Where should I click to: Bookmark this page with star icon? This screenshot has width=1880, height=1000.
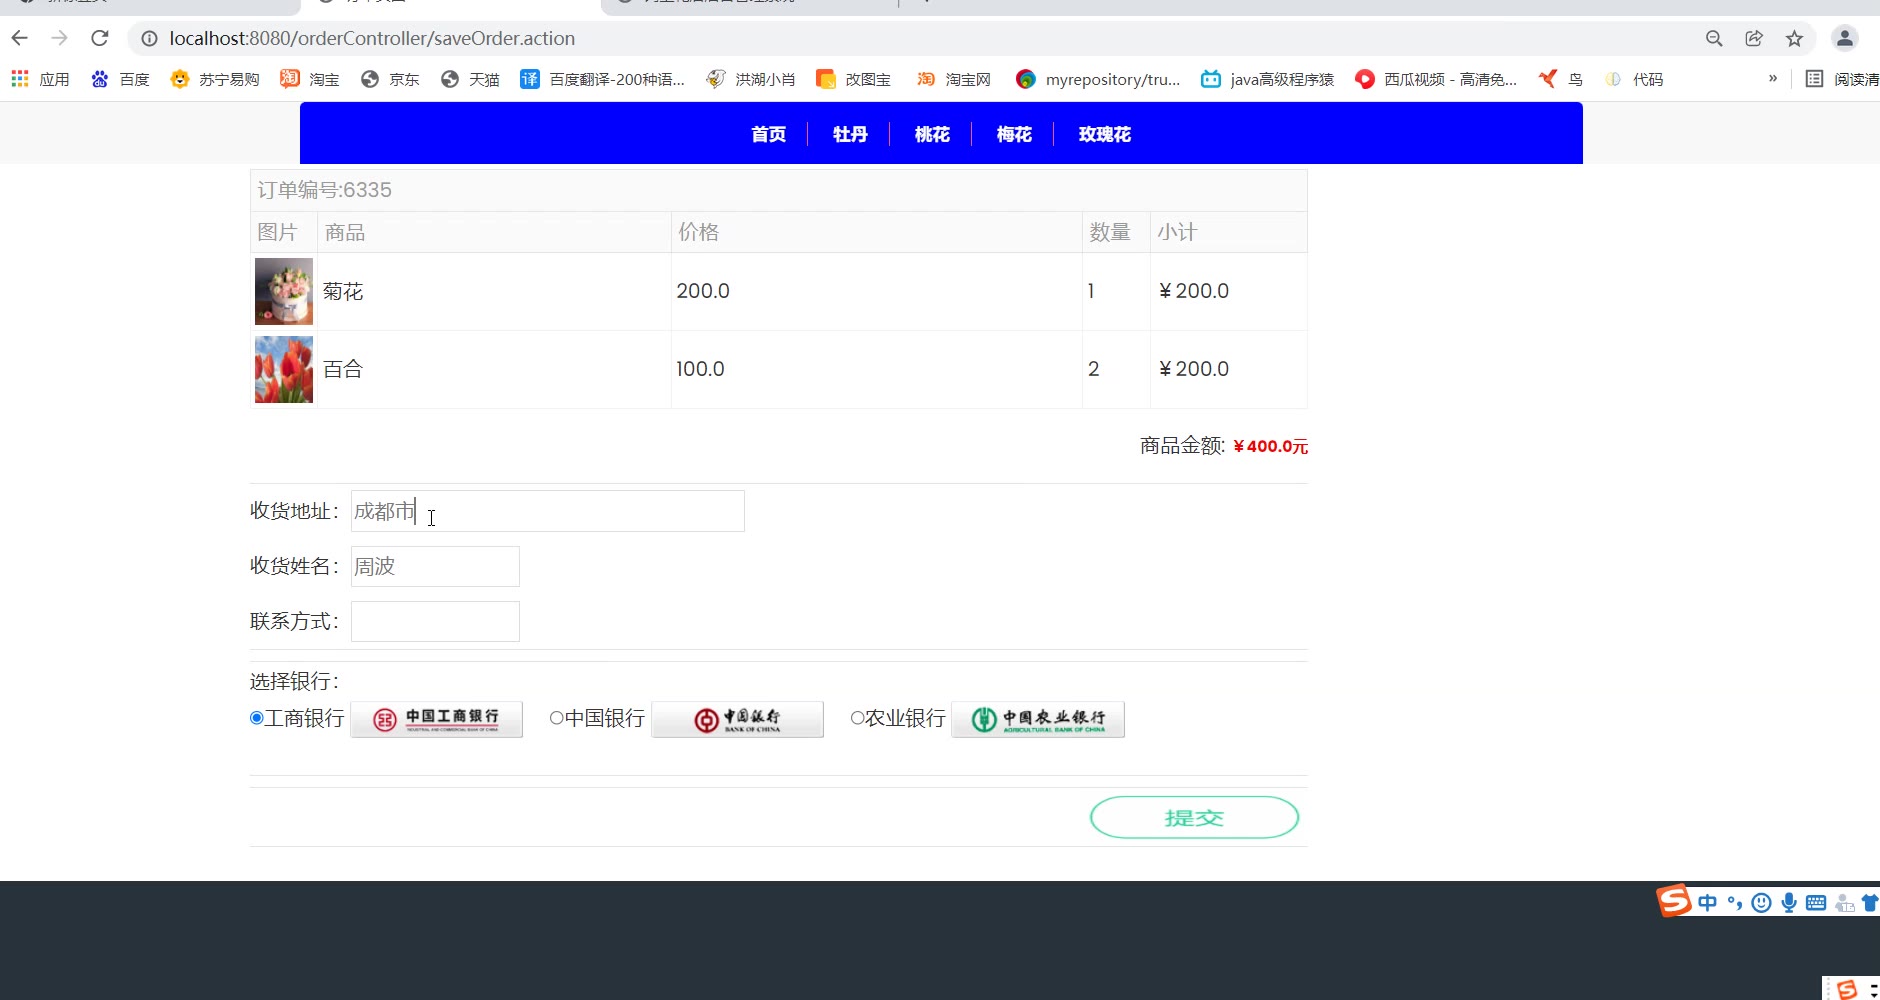click(1794, 38)
